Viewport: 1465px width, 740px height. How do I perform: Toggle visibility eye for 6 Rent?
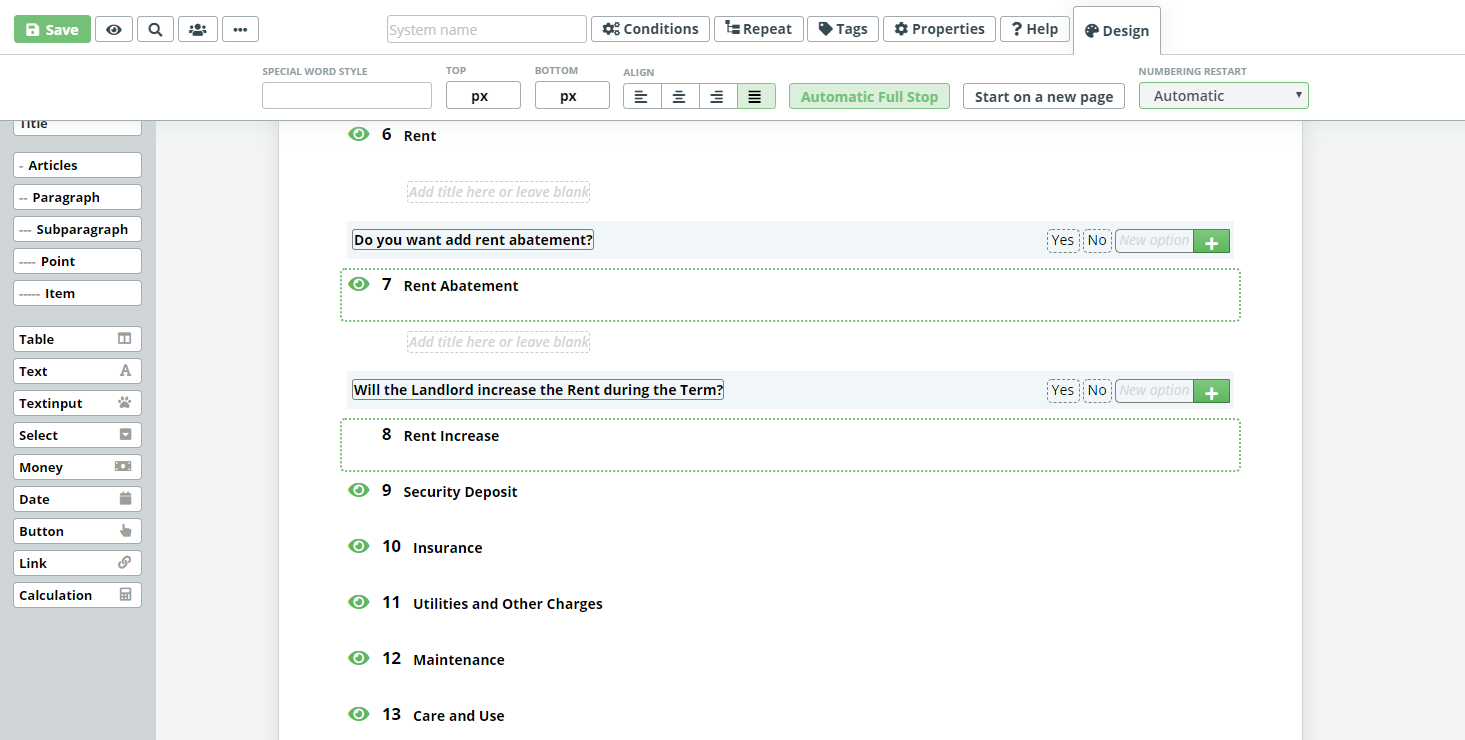[359, 134]
